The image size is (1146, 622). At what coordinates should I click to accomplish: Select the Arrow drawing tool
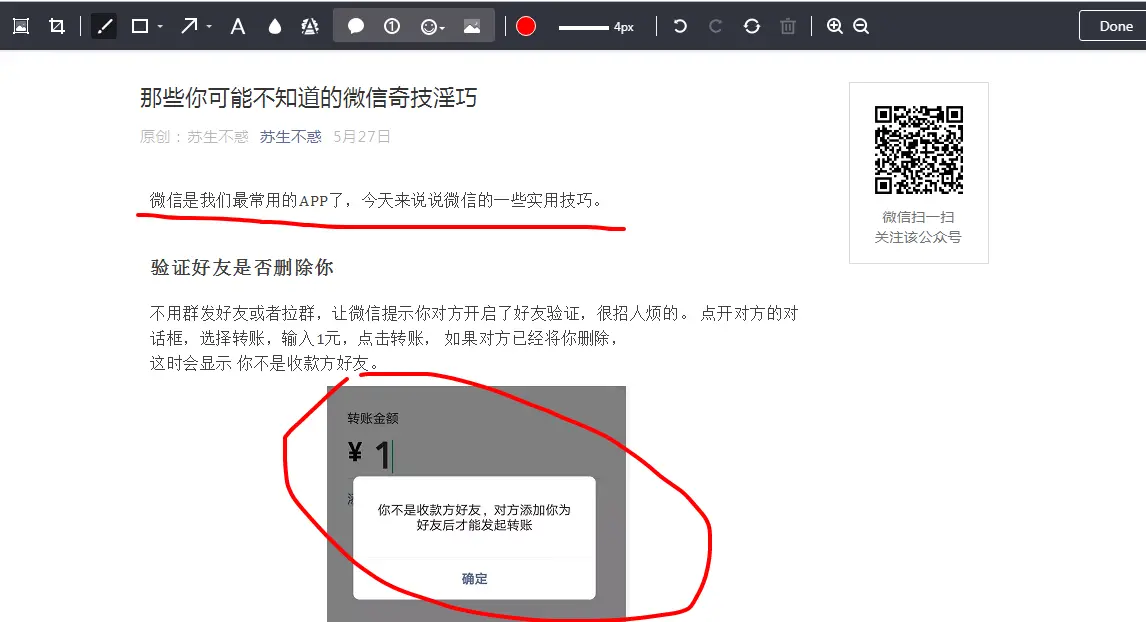point(189,26)
